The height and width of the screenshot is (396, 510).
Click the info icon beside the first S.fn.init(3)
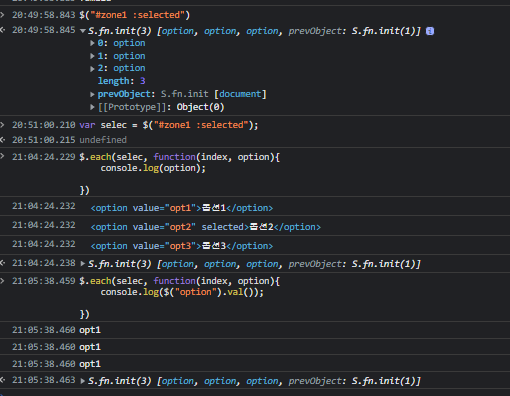click(430, 31)
